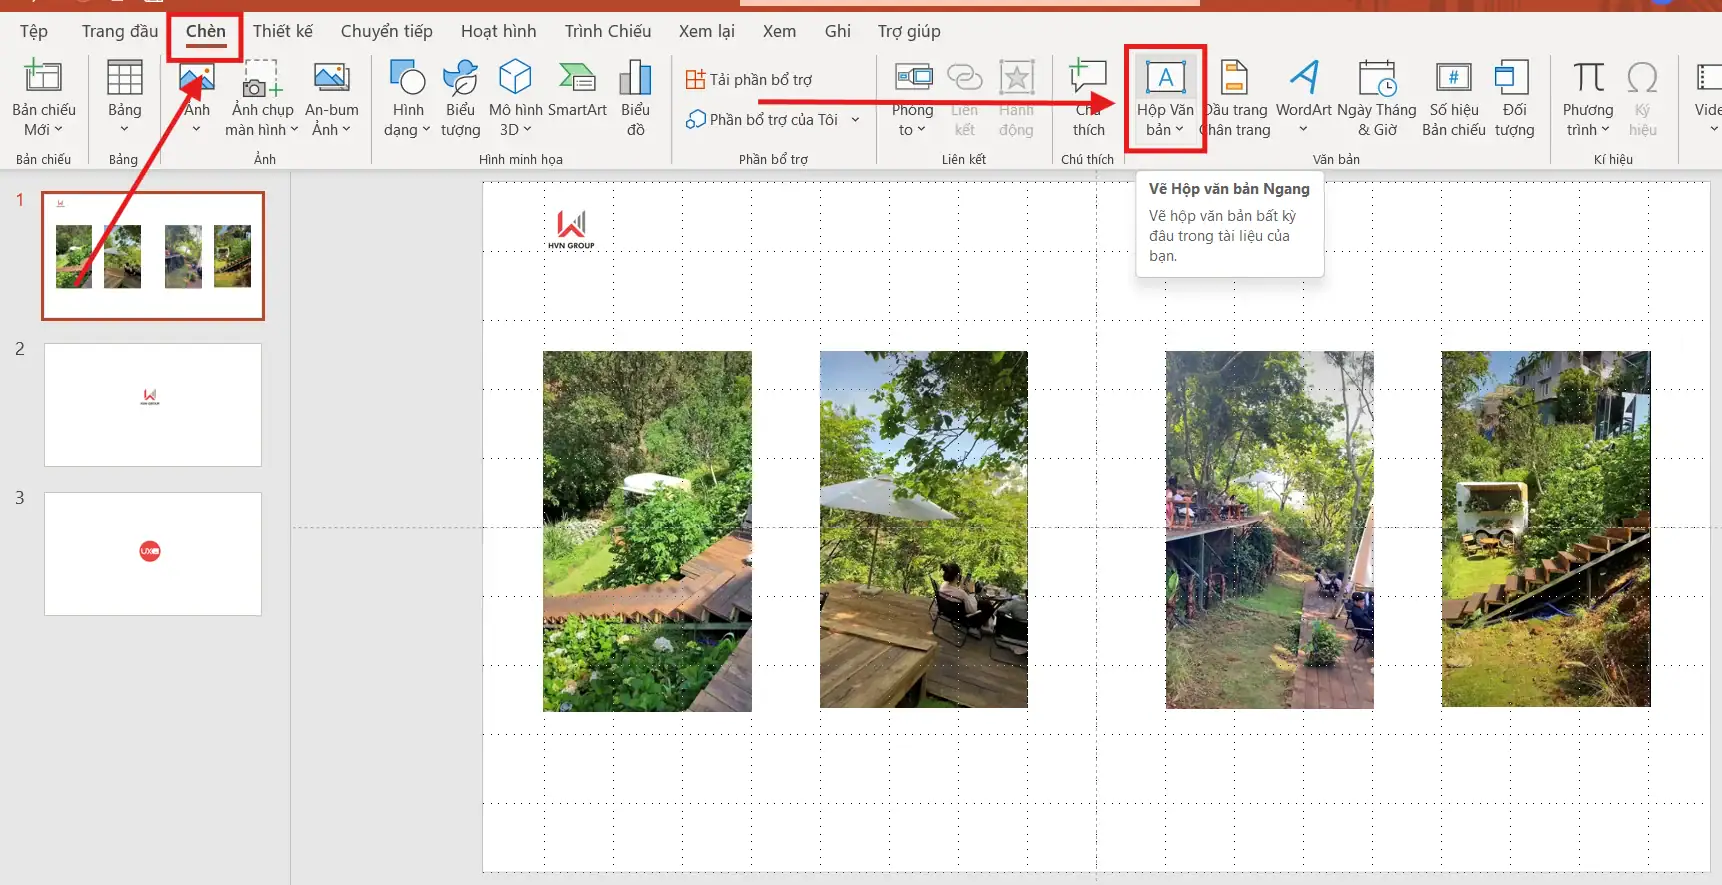Insert Ngày Tháng & Giờ
1722x885 pixels.
point(1377,97)
